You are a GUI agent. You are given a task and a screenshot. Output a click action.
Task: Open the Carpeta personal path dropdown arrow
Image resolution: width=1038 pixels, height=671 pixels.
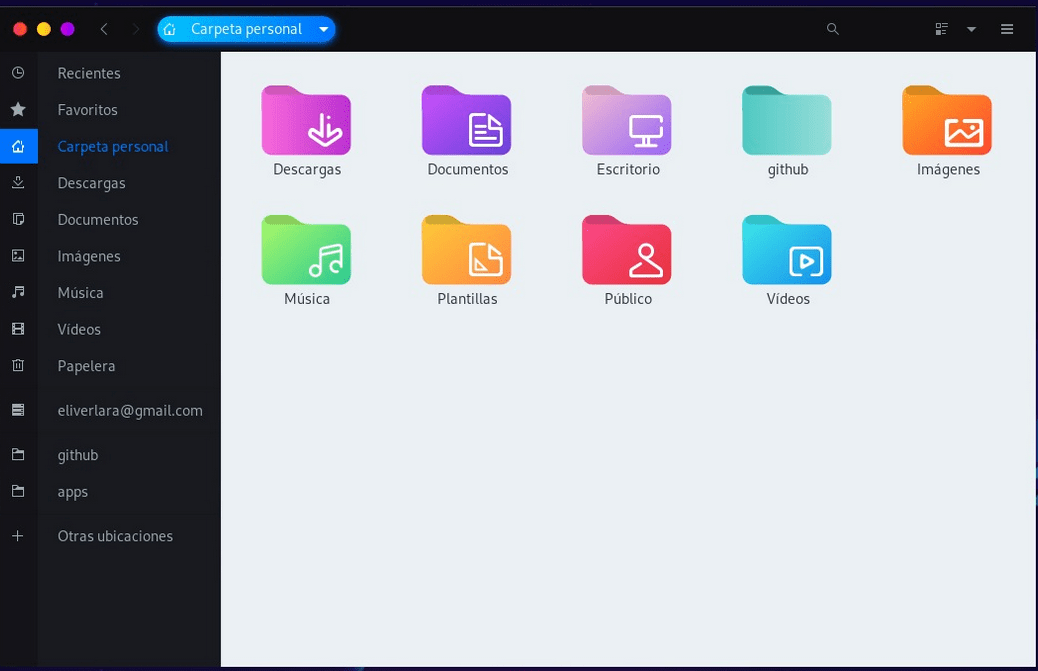point(324,29)
